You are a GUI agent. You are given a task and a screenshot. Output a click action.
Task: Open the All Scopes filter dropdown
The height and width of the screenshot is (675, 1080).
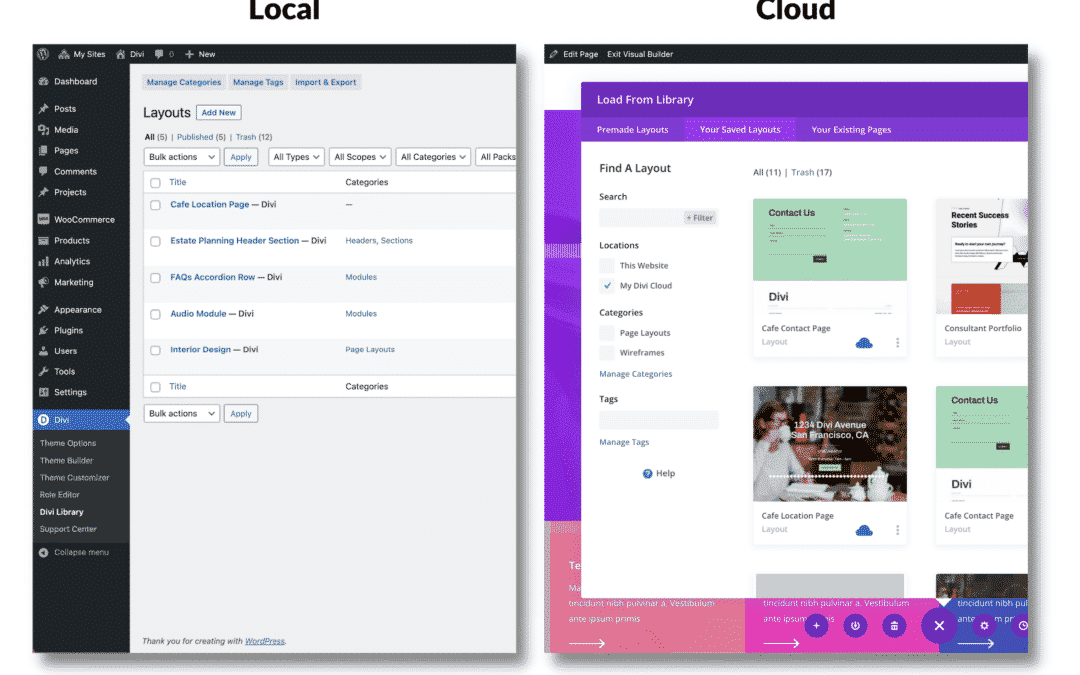coord(360,157)
